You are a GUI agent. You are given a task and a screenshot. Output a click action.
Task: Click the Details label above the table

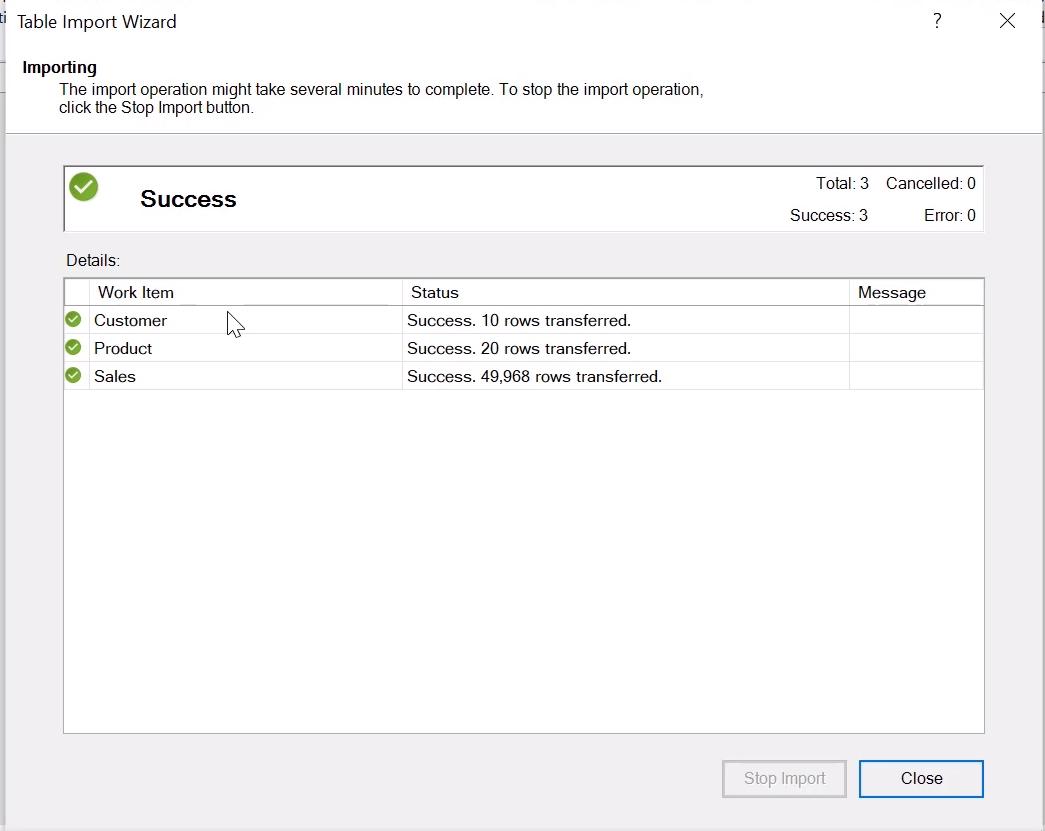click(x=92, y=260)
